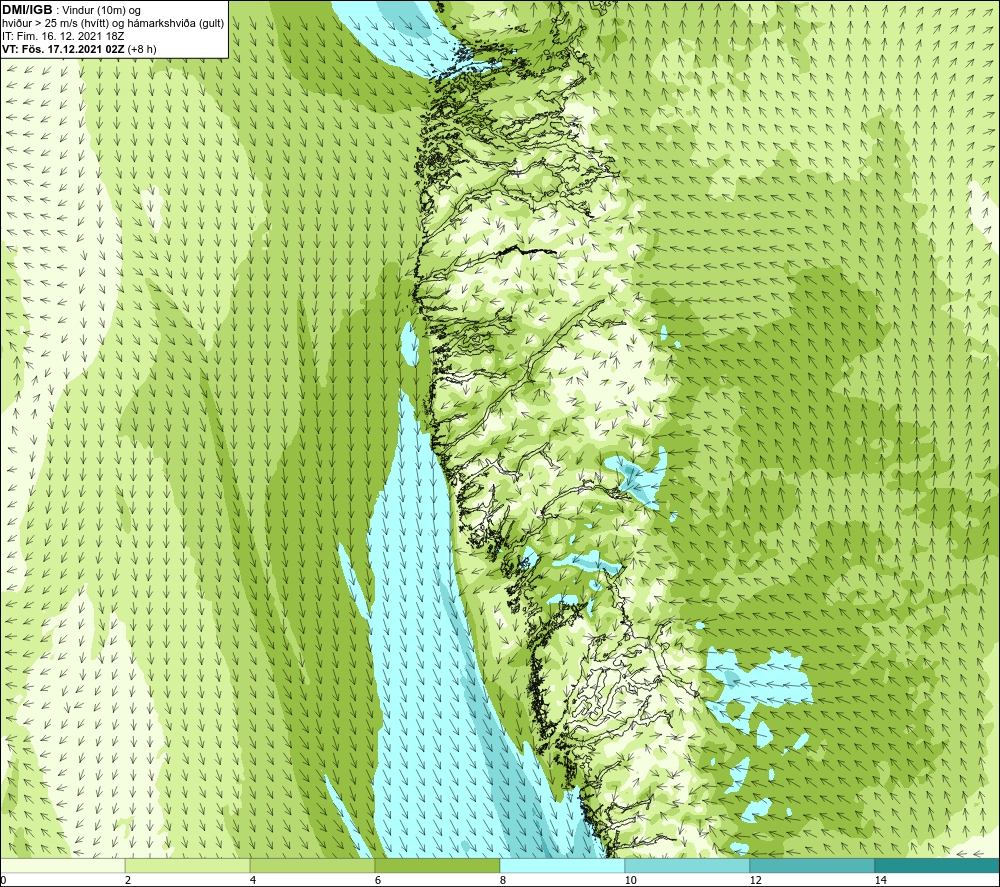The width and height of the screenshot is (1000, 887).
Task: Click the '12' label on color scale
Action: [x=756, y=880]
